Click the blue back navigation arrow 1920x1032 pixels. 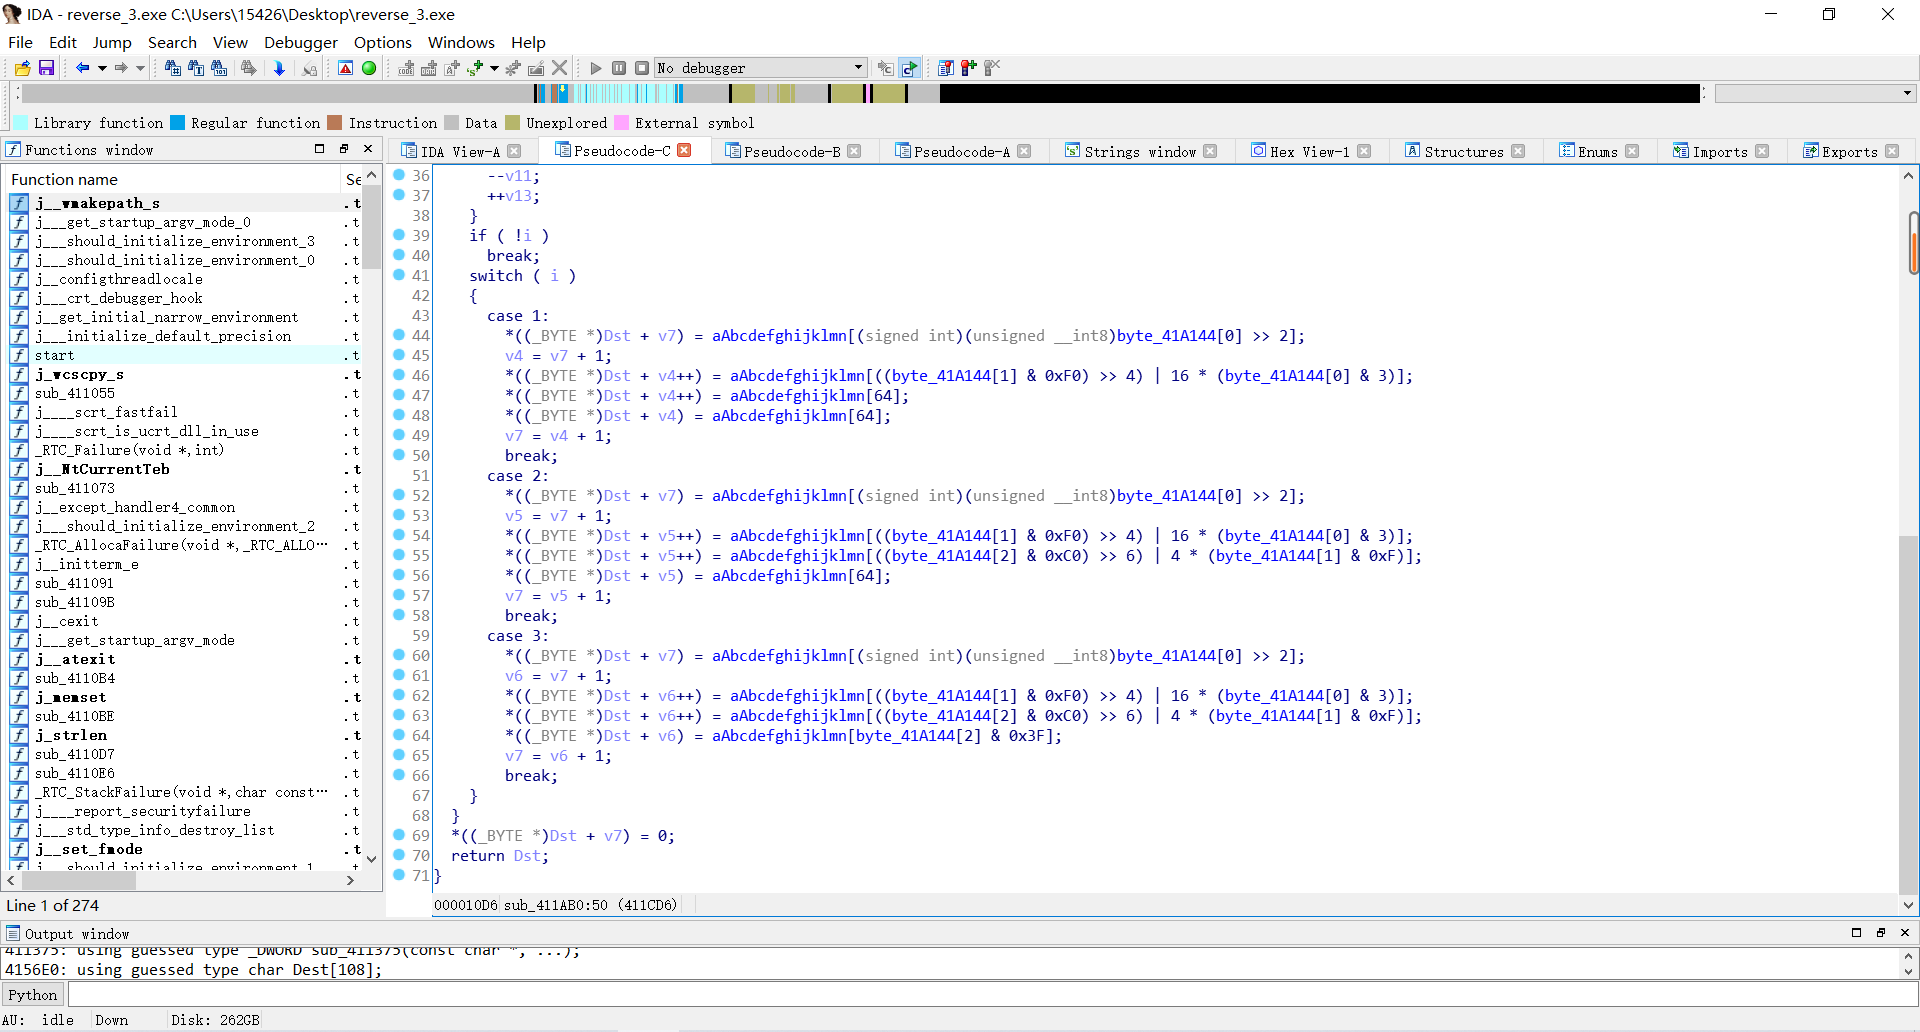(82, 68)
